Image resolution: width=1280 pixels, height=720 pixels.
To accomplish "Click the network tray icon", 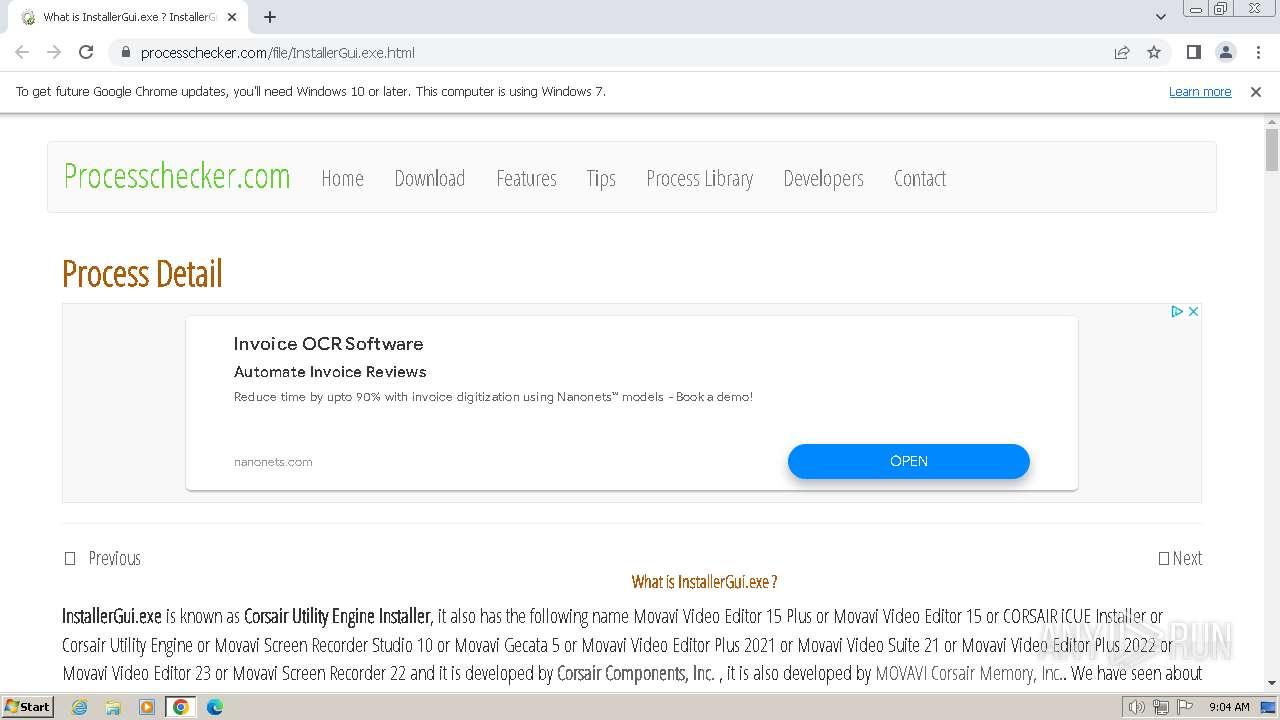I will pos(1161,707).
